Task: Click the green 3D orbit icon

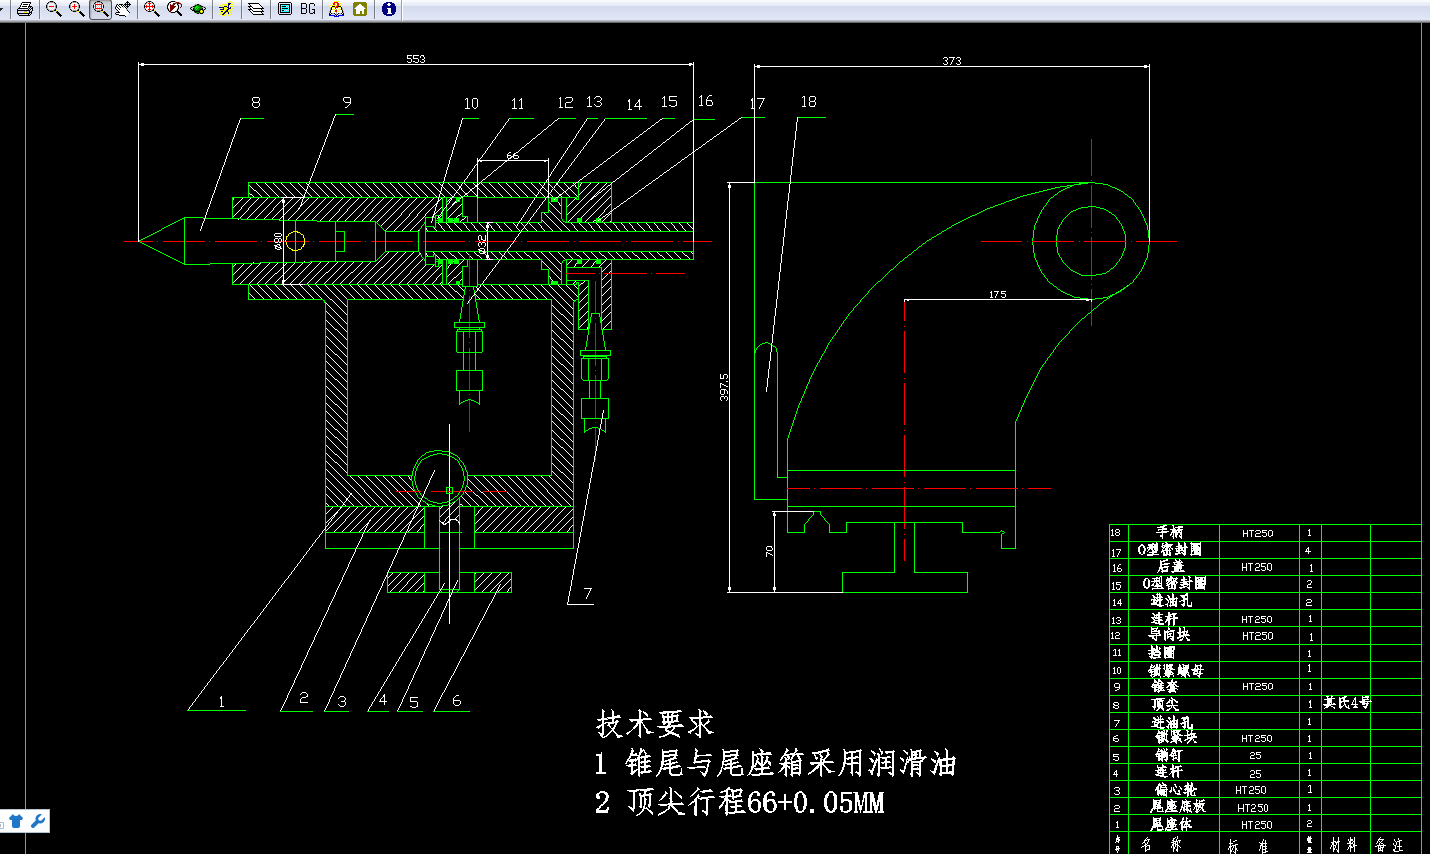Action: click(x=198, y=9)
